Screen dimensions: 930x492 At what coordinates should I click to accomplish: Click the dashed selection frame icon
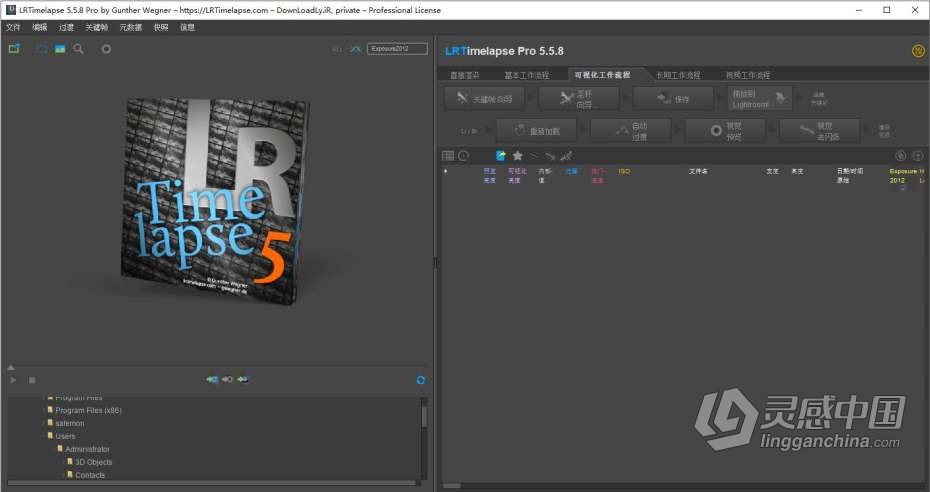pyautogui.click(x=42, y=49)
